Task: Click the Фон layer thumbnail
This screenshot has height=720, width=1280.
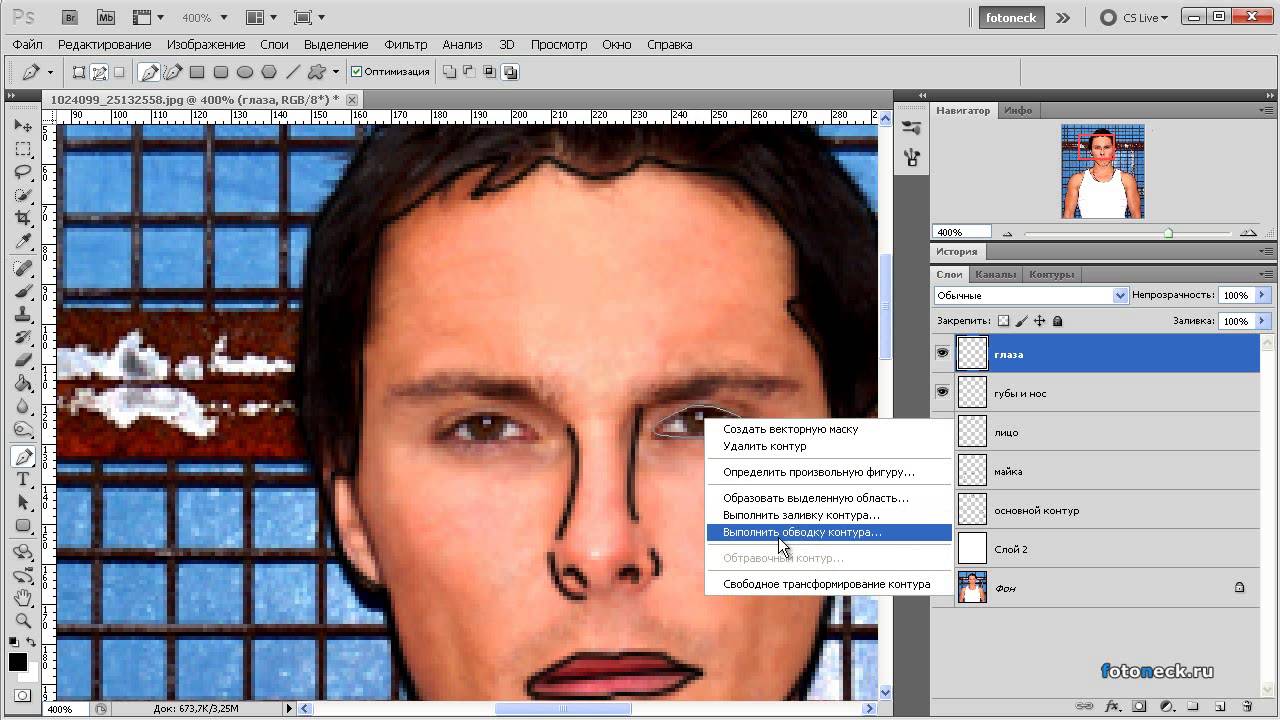Action: 972,588
